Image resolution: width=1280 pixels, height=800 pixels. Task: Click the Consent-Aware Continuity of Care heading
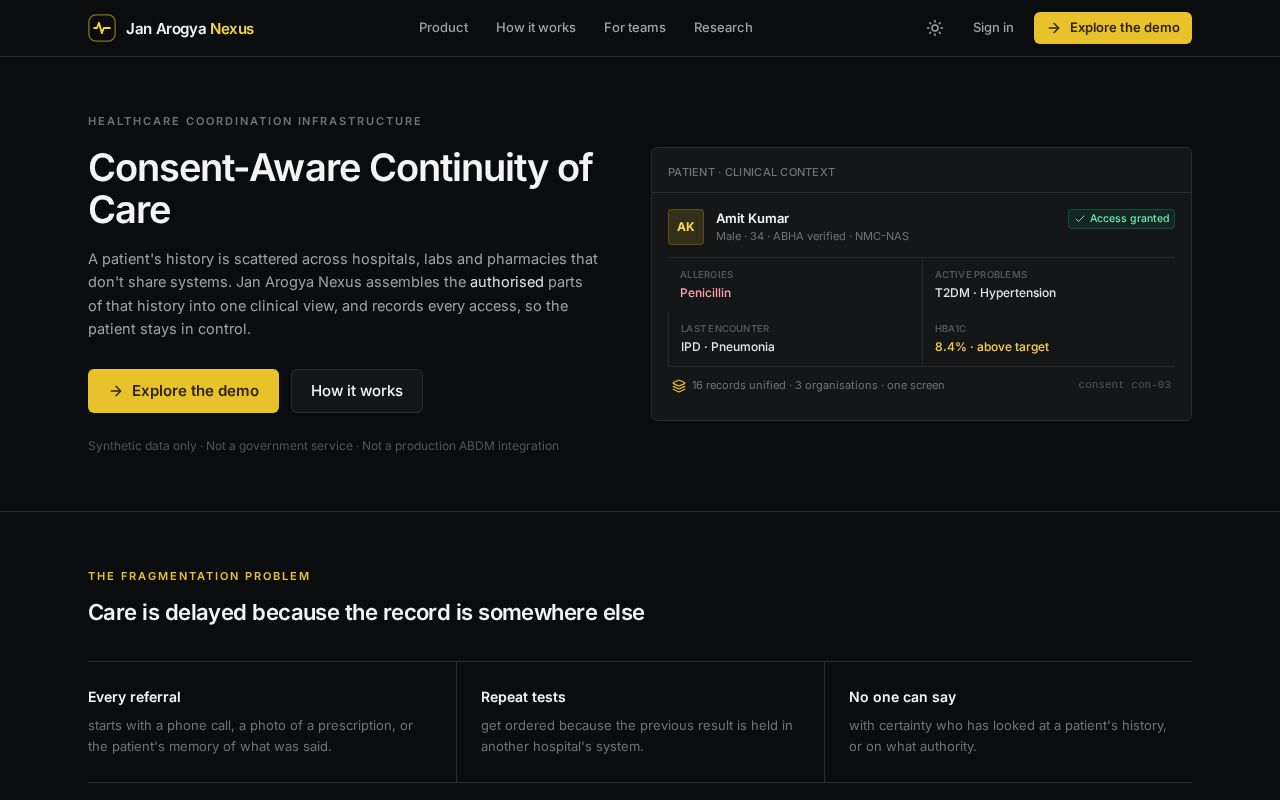coord(340,189)
